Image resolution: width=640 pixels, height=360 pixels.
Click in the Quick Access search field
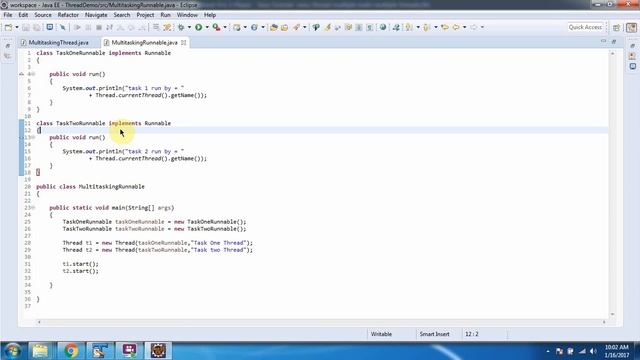point(585,27)
